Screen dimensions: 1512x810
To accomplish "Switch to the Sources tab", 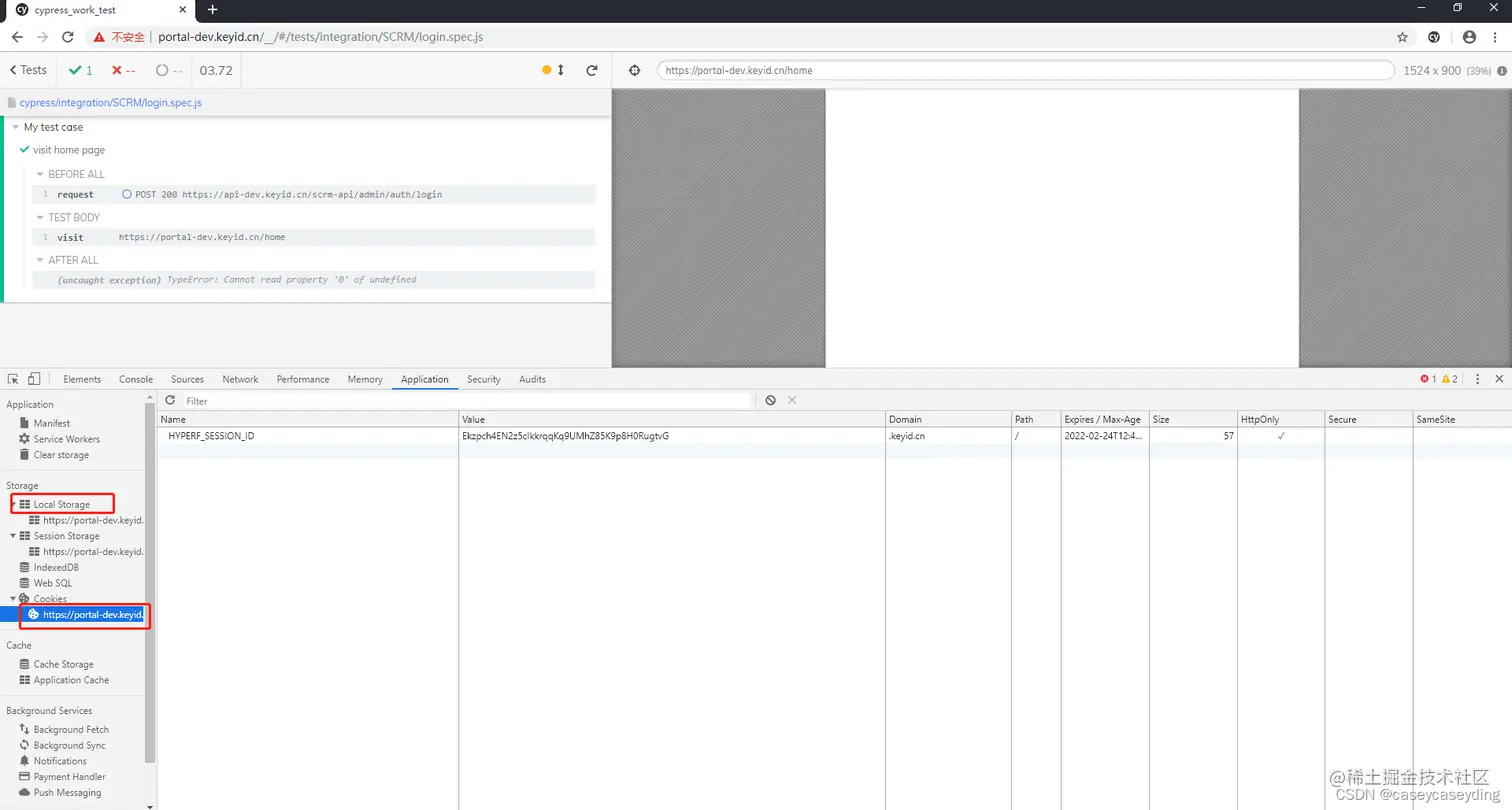I will 187,379.
